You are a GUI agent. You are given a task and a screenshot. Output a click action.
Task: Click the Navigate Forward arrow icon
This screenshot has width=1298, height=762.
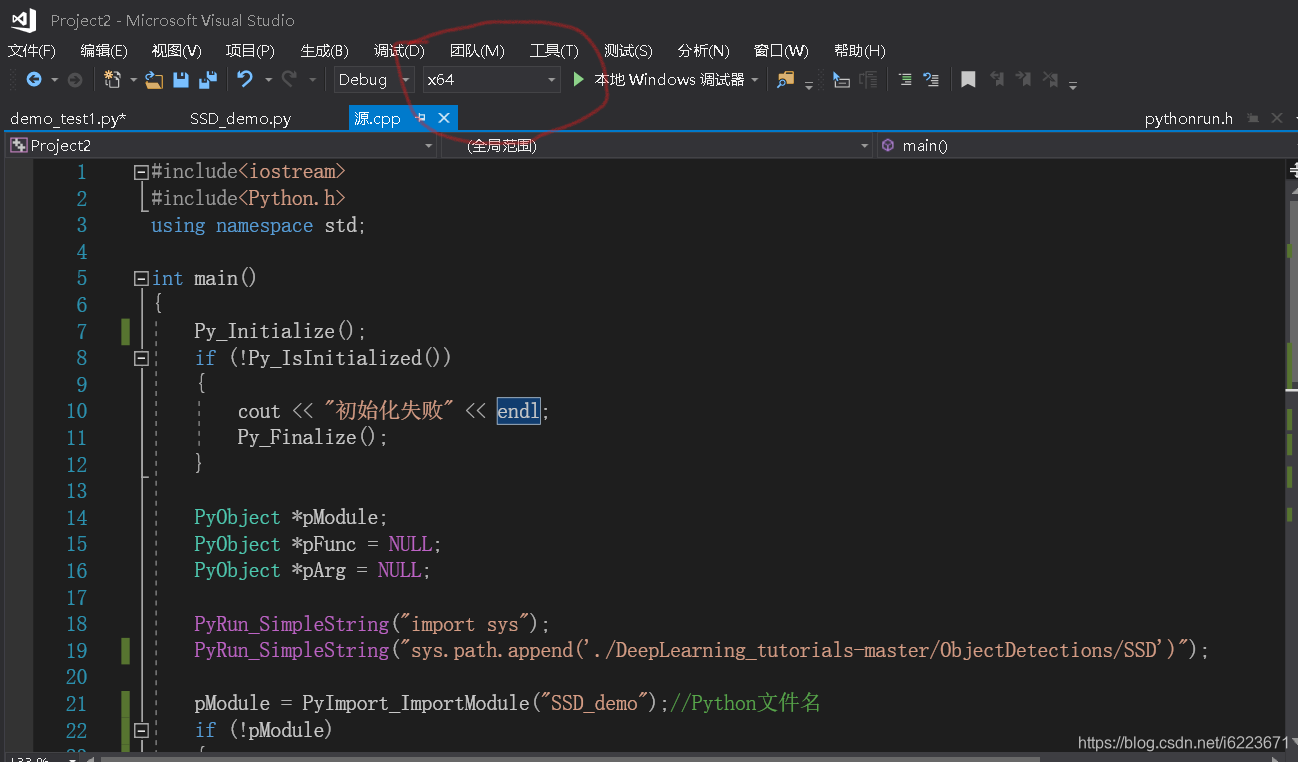74,79
